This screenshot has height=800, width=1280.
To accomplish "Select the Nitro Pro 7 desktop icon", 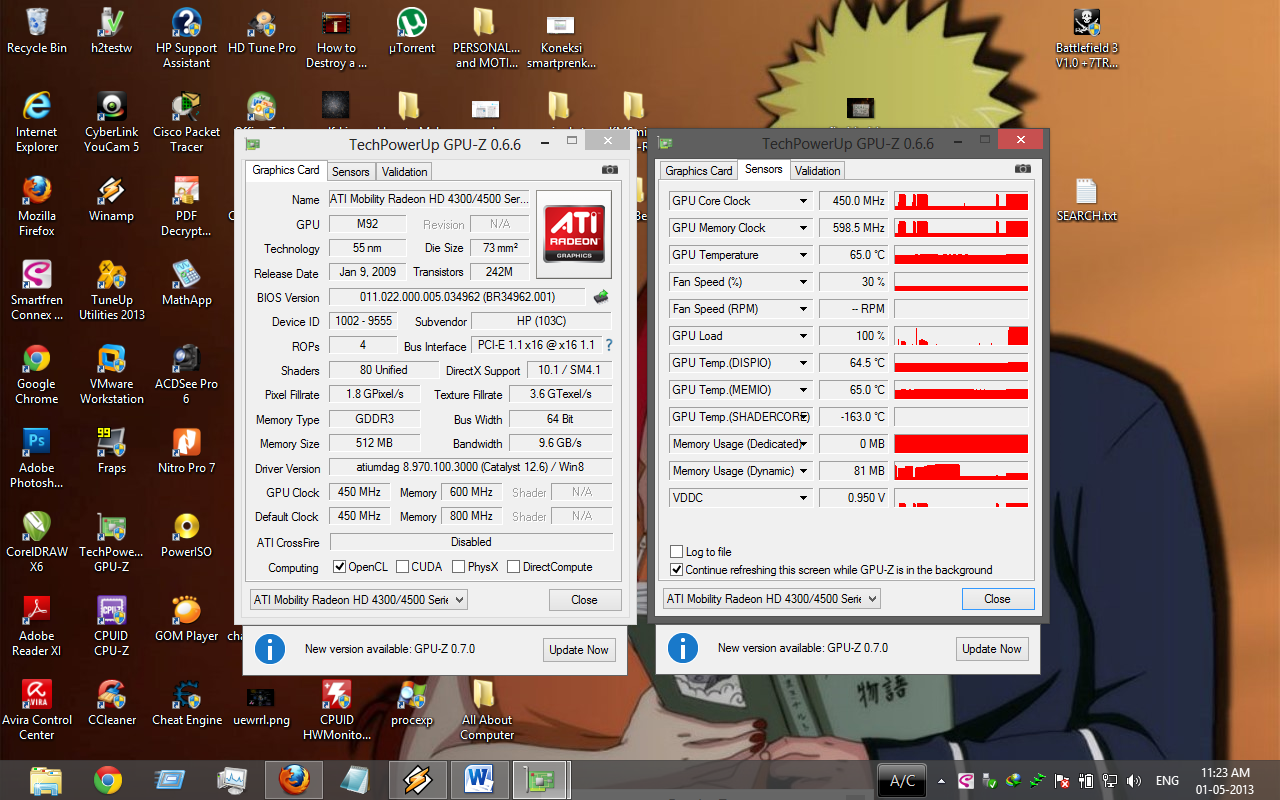I will 187,452.
